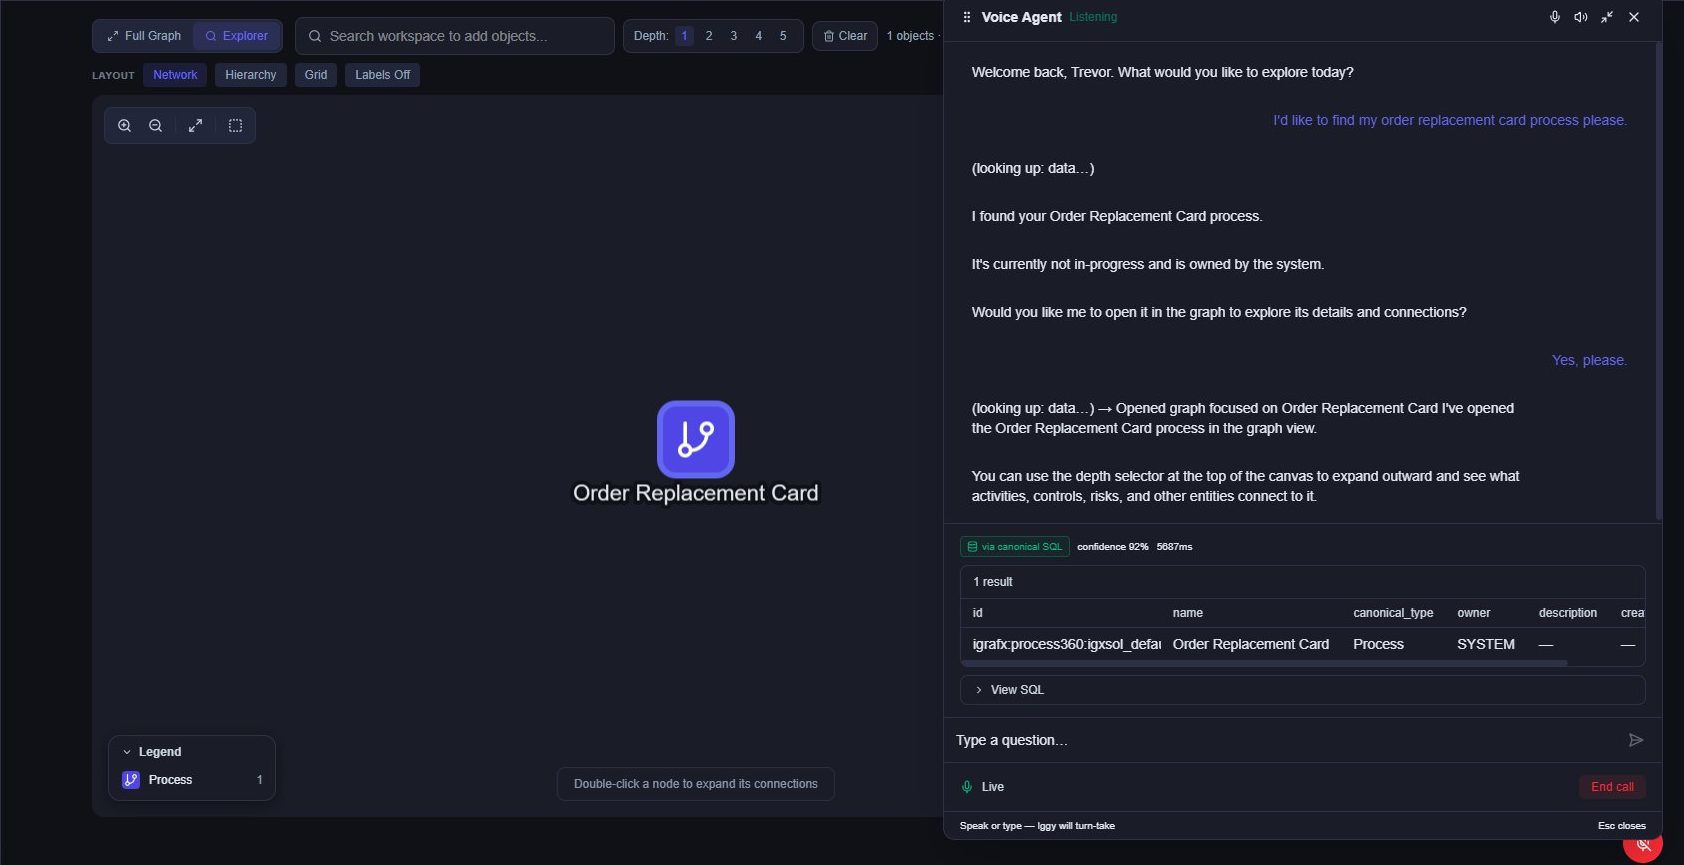Image resolution: width=1684 pixels, height=865 pixels.
Task: Collapse the Legend panel
Action: (127, 752)
